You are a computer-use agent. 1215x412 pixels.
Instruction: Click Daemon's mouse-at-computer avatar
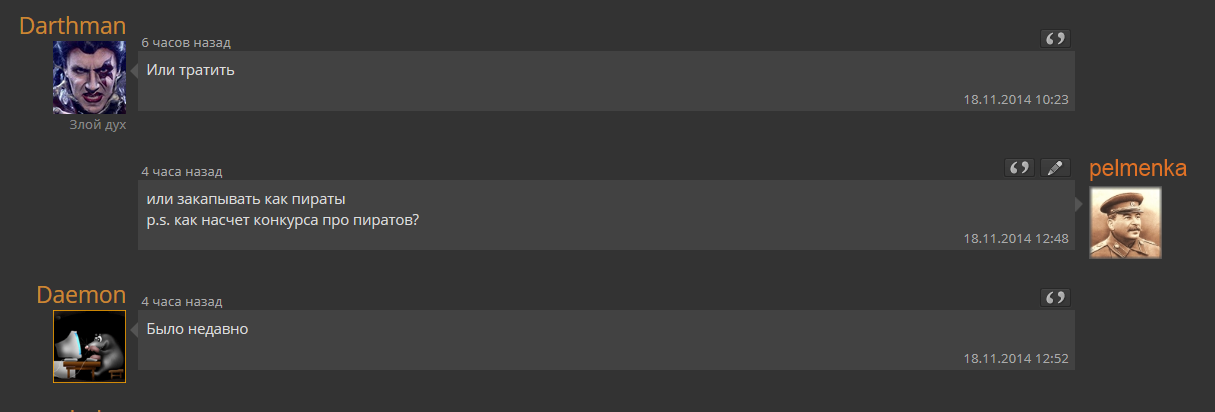[x=89, y=346]
